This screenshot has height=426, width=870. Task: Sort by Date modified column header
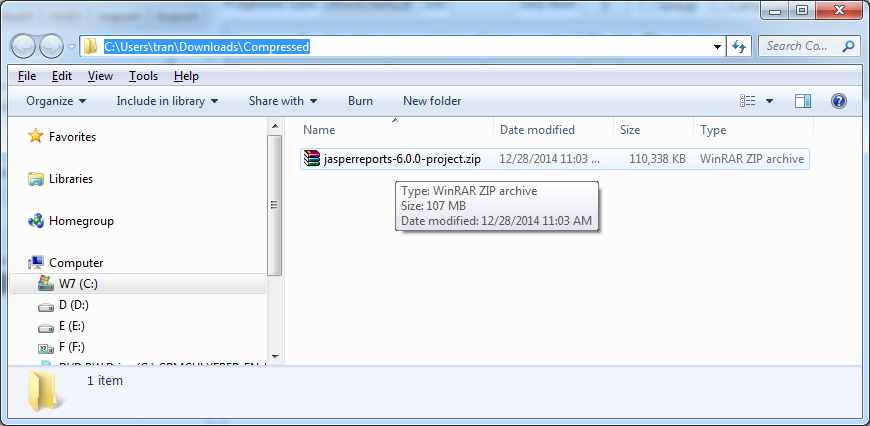553,130
